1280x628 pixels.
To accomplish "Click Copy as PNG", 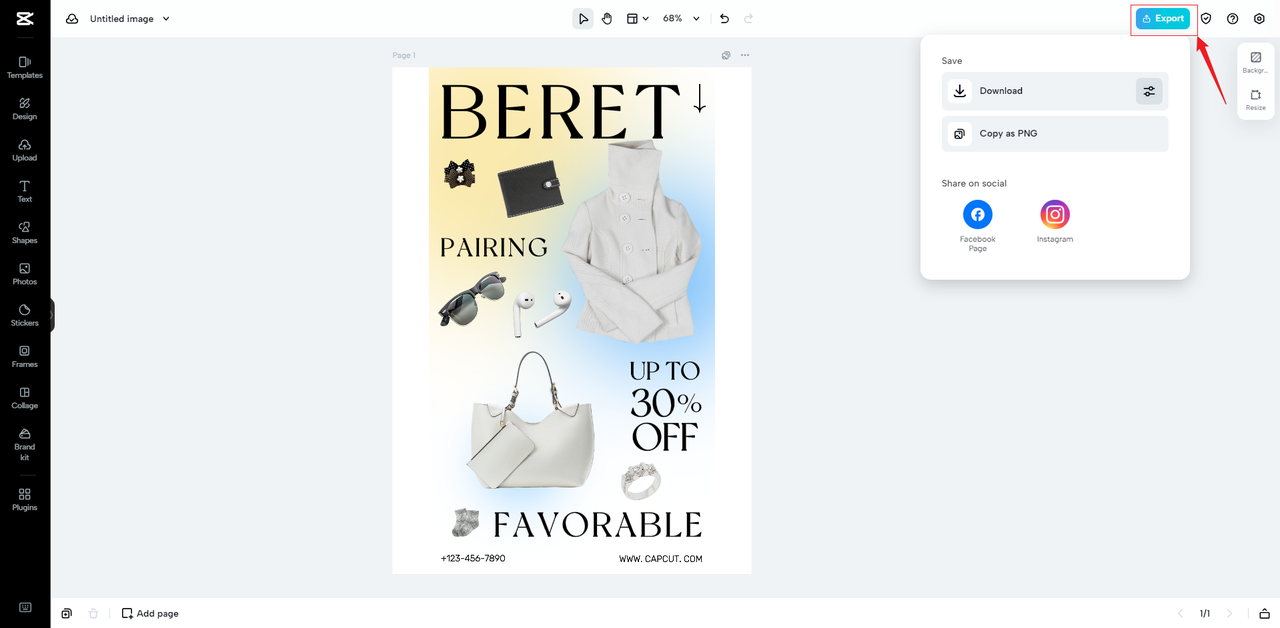I will point(1055,134).
